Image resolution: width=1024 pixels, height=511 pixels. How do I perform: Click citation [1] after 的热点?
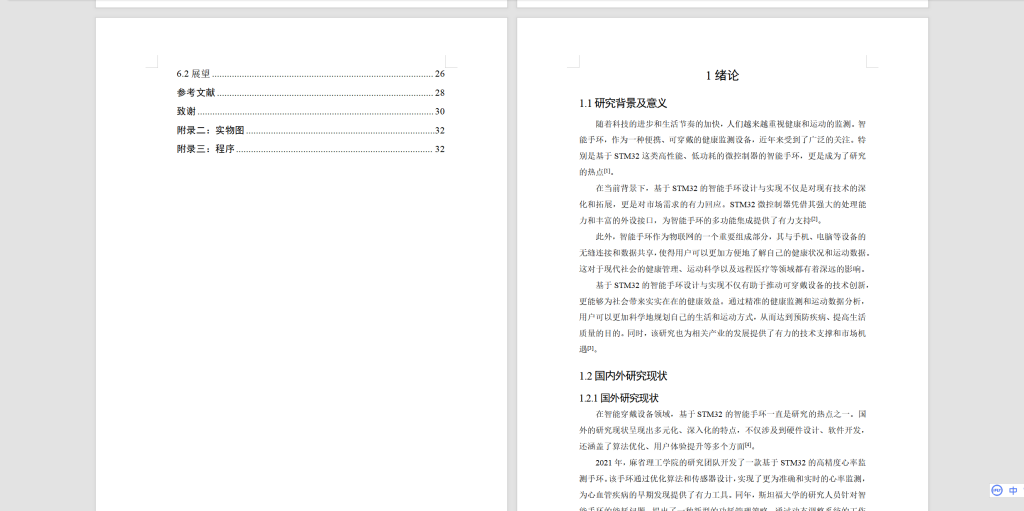(x=607, y=171)
